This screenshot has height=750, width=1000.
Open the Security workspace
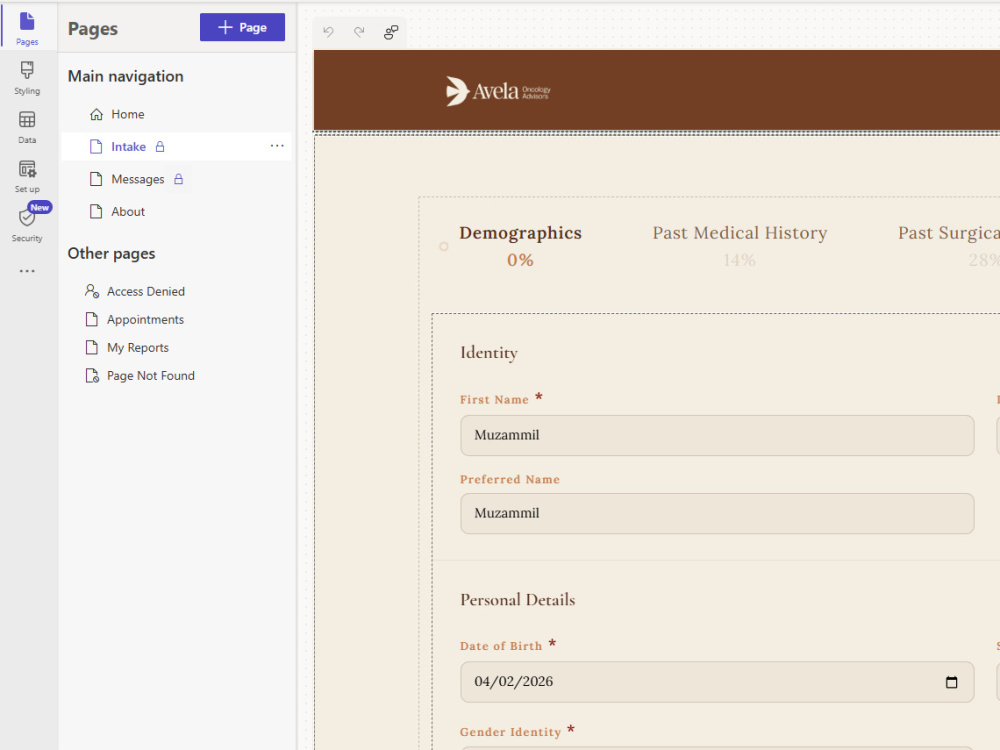point(27,224)
